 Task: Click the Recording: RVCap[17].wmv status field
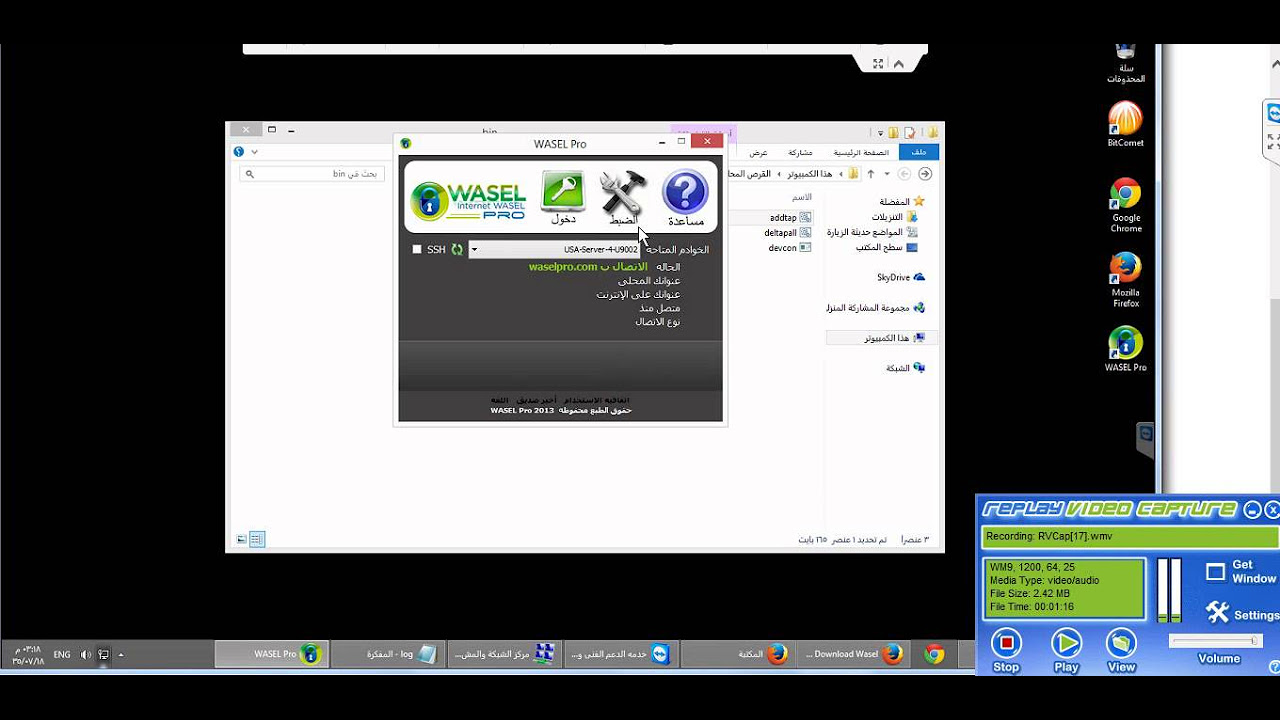tap(1130, 537)
